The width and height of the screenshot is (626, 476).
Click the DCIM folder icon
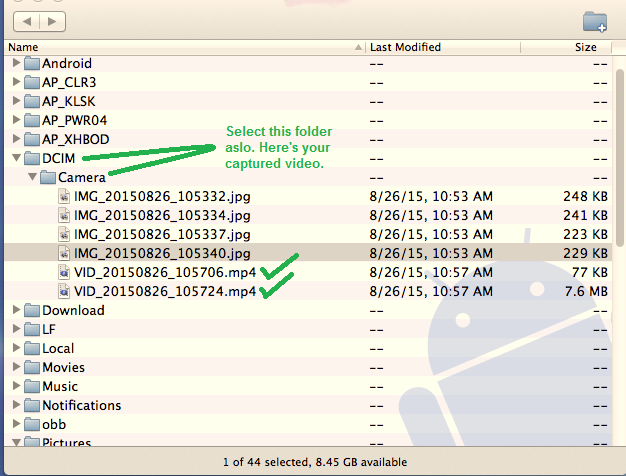(x=31, y=158)
